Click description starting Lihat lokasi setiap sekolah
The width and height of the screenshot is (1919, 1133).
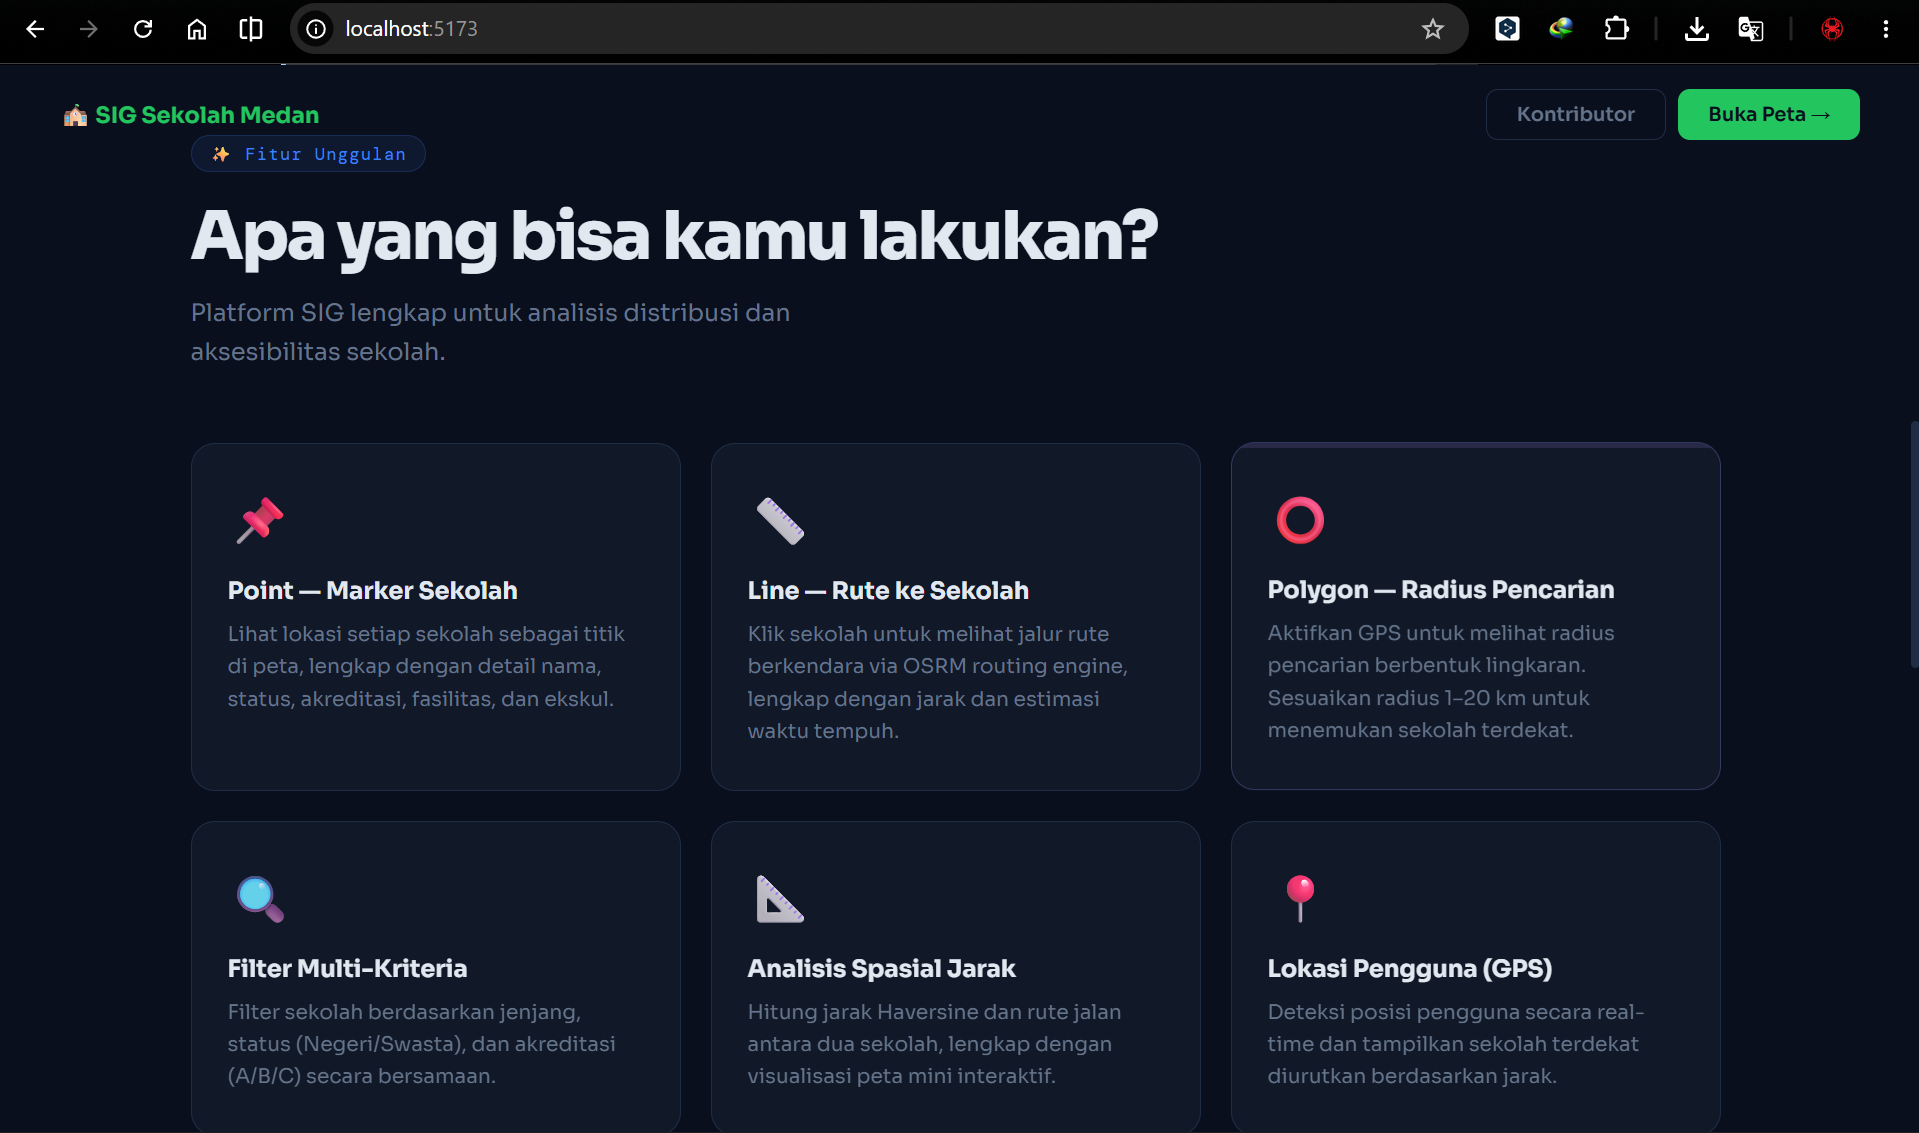tap(426, 666)
